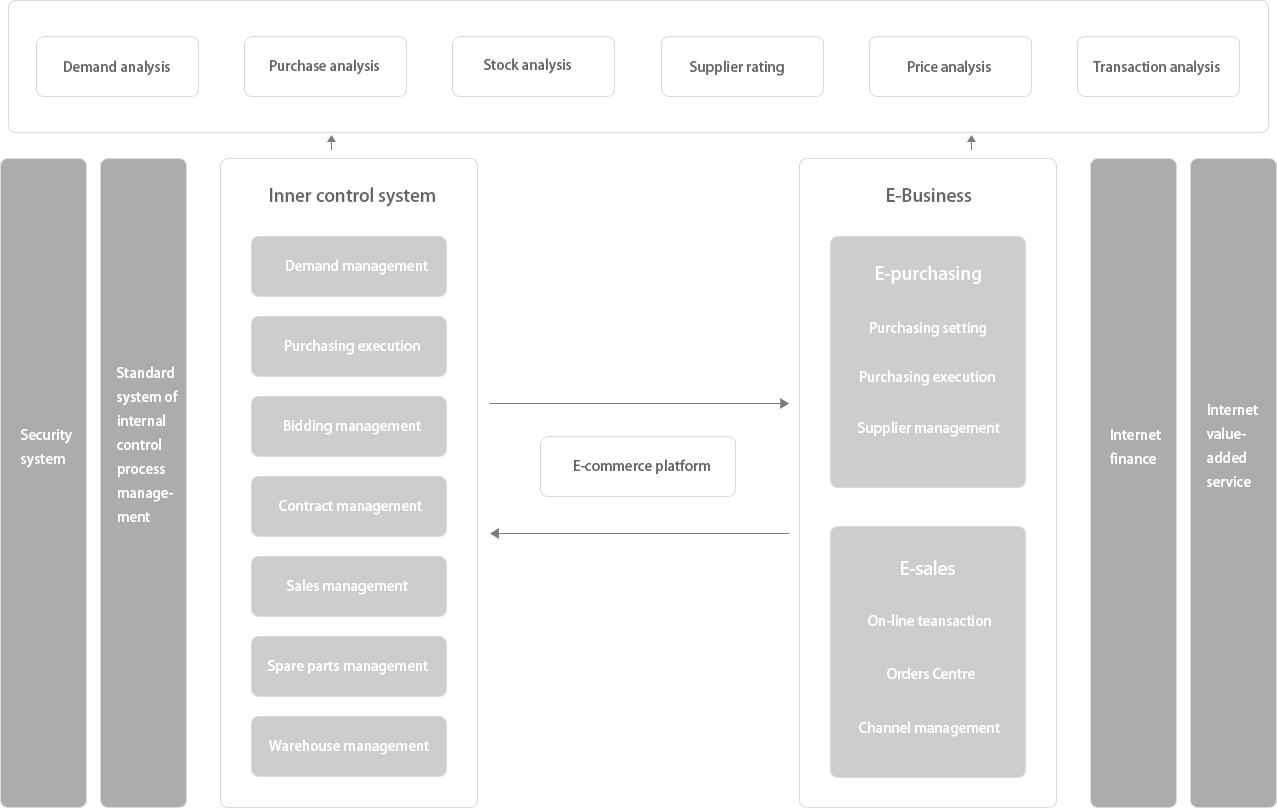
Task: Click the Spare parts management block
Action: click(349, 666)
